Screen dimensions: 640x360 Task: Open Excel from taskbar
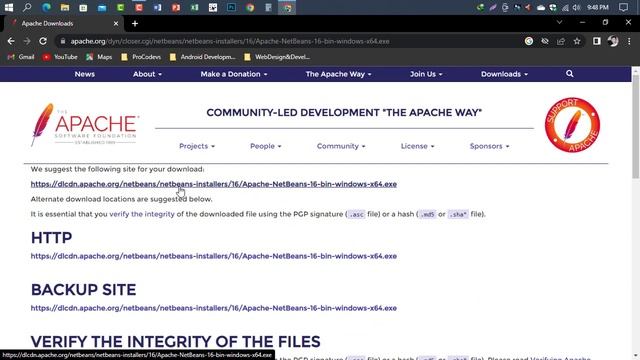tap(195, 7)
